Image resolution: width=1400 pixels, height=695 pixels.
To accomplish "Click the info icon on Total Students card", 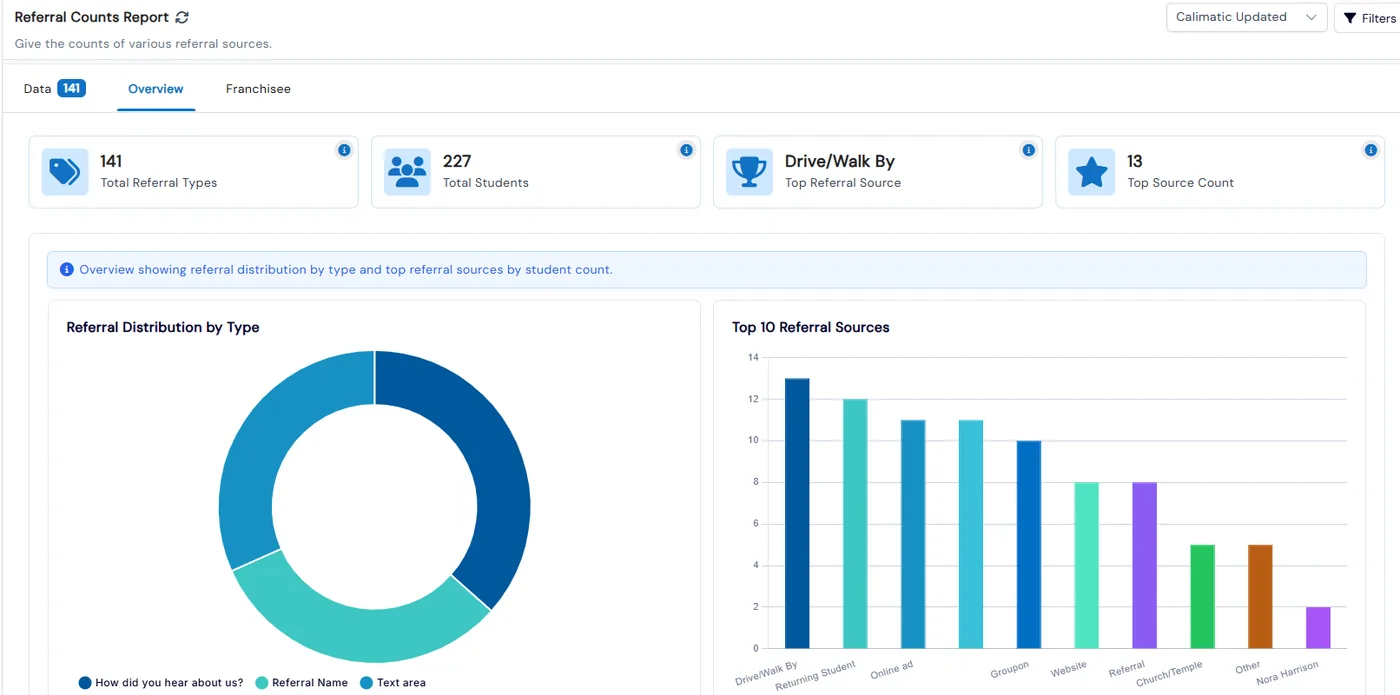I will click(686, 150).
